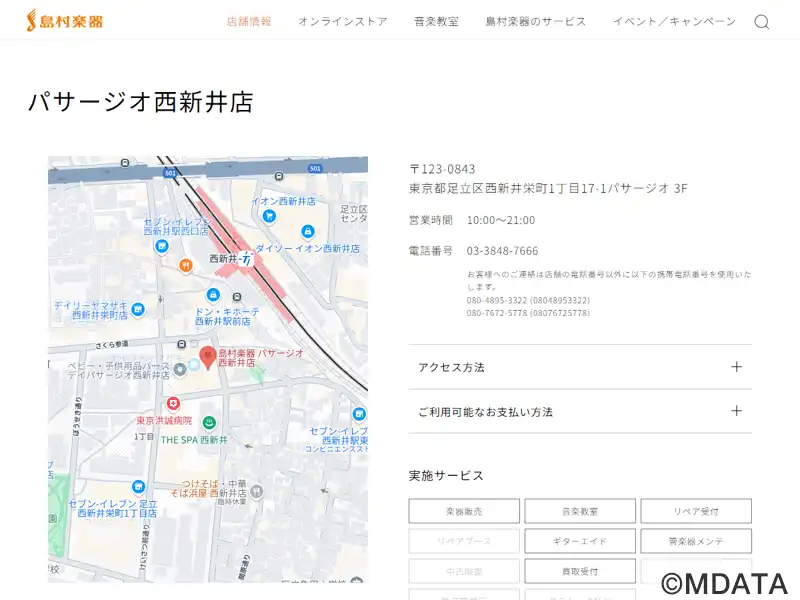
Task: Click the デイリーヤマザキ store map icon
Action: click(138, 309)
